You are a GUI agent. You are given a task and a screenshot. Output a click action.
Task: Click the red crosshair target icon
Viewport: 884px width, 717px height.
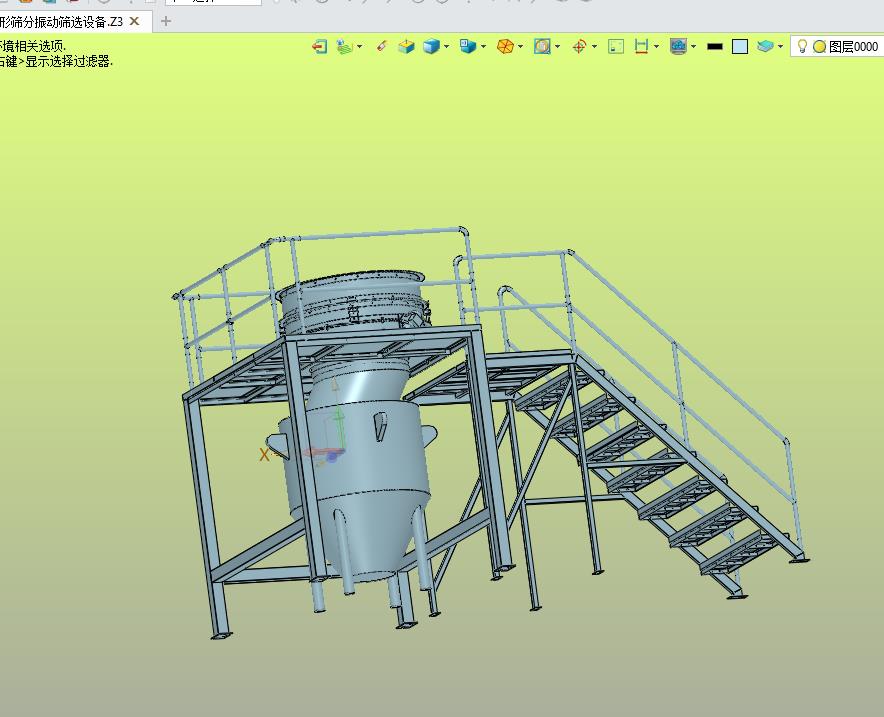578,46
